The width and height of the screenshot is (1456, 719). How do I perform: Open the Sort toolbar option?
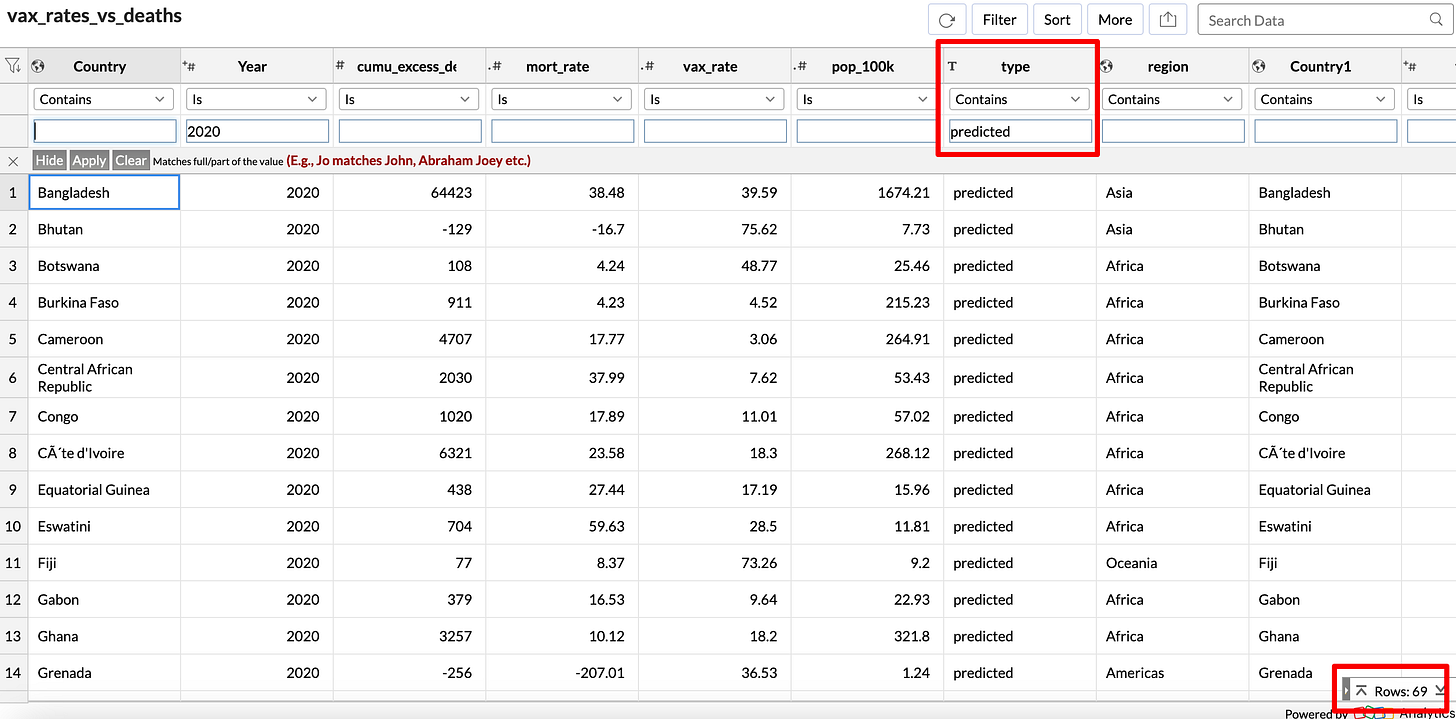pyautogui.click(x=1057, y=20)
